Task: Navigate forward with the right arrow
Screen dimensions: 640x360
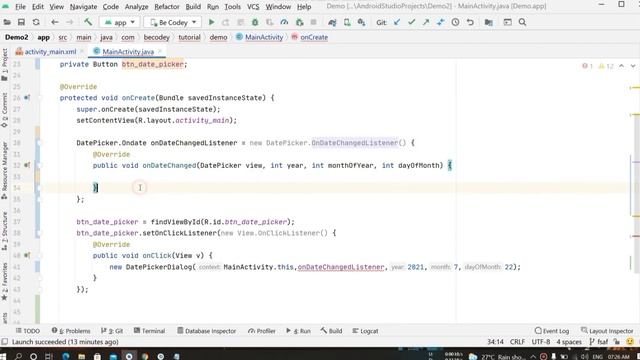Action: (x=70, y=22)
